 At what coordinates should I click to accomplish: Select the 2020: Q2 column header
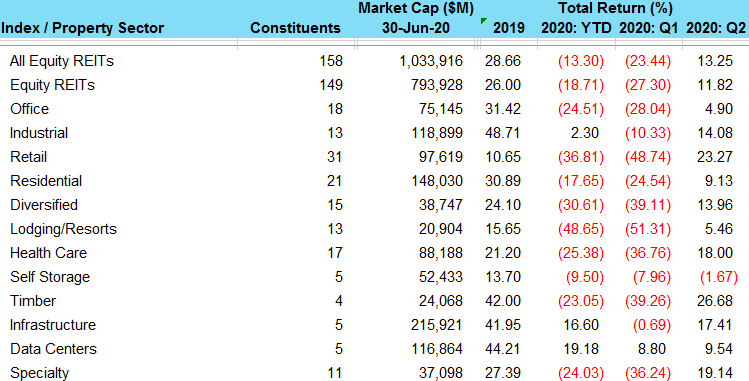coord(716,28)
